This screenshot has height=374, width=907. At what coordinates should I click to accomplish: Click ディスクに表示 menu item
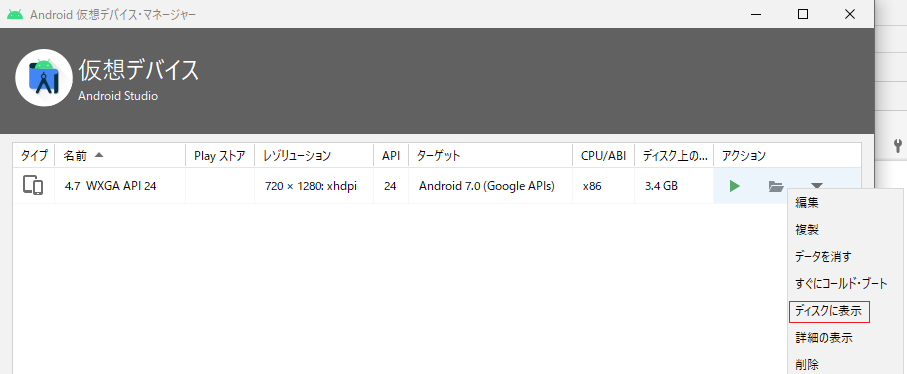pyautogui.click(x=829, y=312)
